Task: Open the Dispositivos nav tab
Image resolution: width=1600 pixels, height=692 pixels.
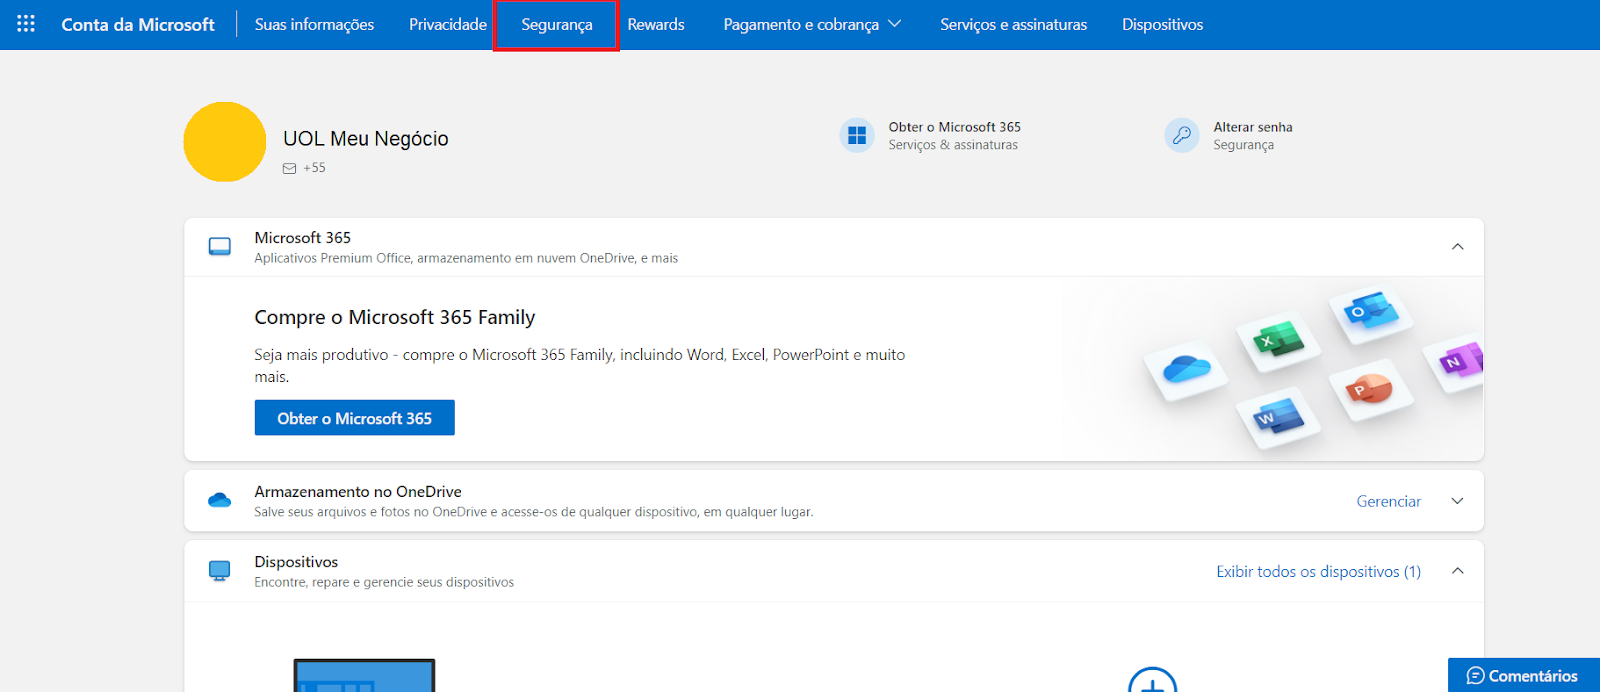Action: pyautogui.click(x=1162, y=24)
